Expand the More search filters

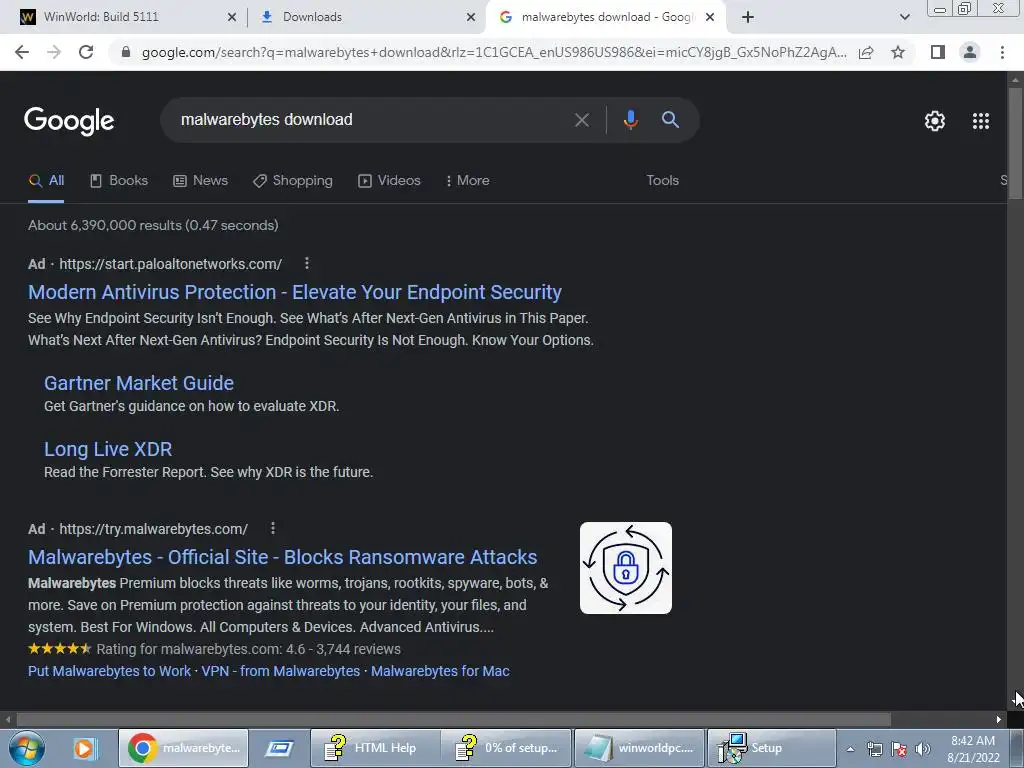pyautogui.click(x=467, y=181)
